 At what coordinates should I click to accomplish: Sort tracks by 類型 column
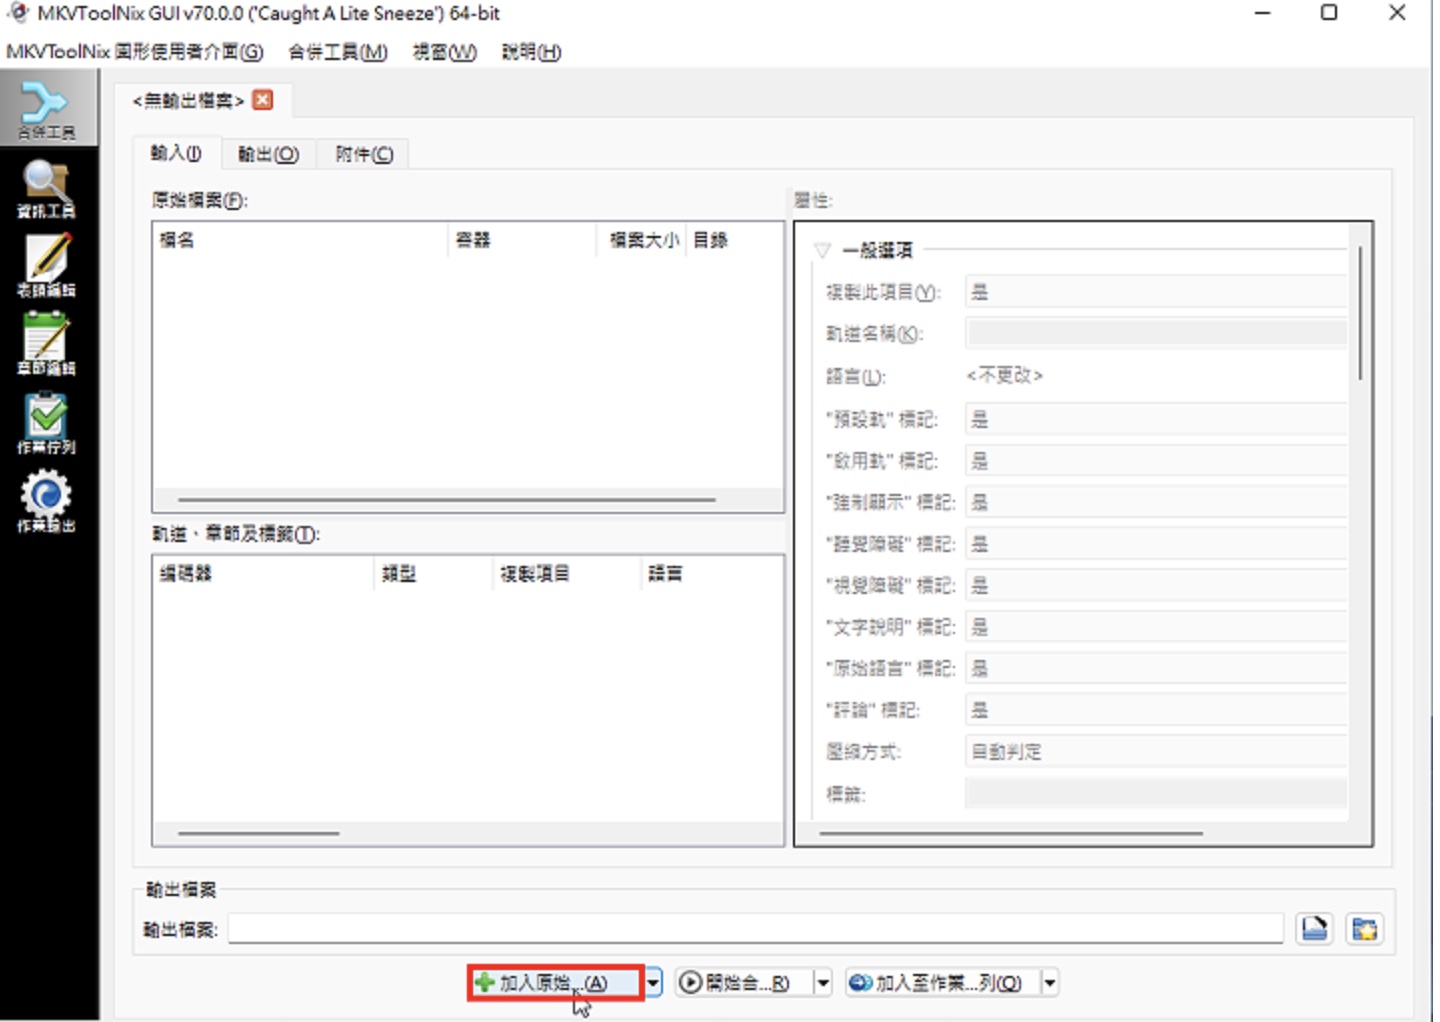coord(434,574)
